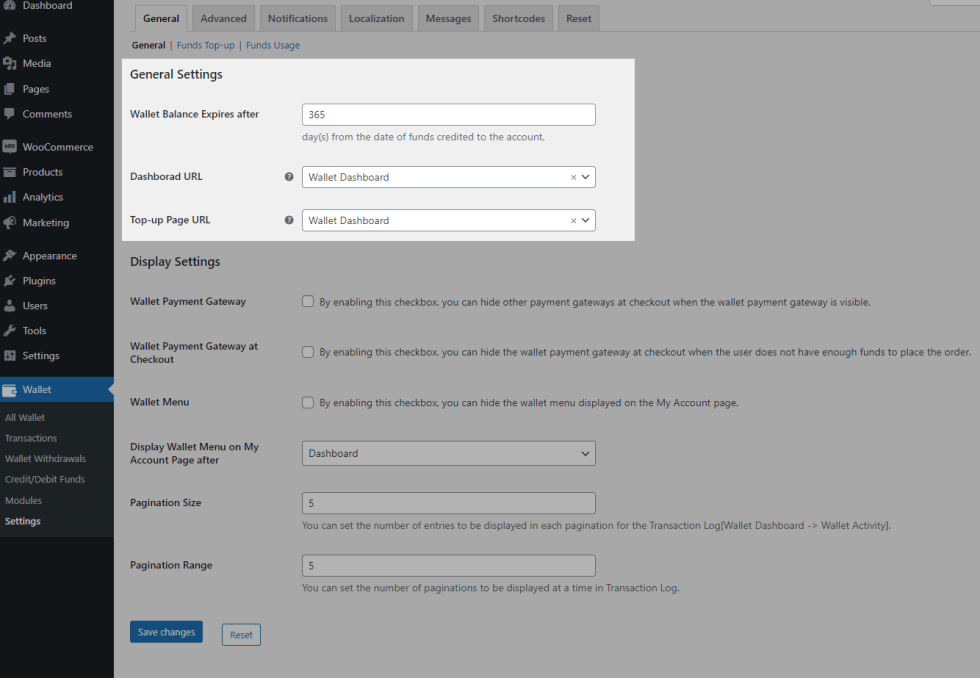Click the Posts pin icon in sidebar
Screen dimensions: 980x678
[x=10, y=38]
